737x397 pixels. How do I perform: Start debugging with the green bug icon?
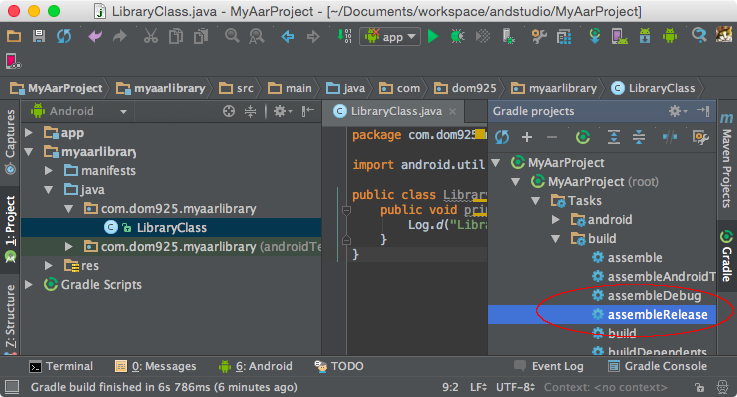[x=457, y=36]
